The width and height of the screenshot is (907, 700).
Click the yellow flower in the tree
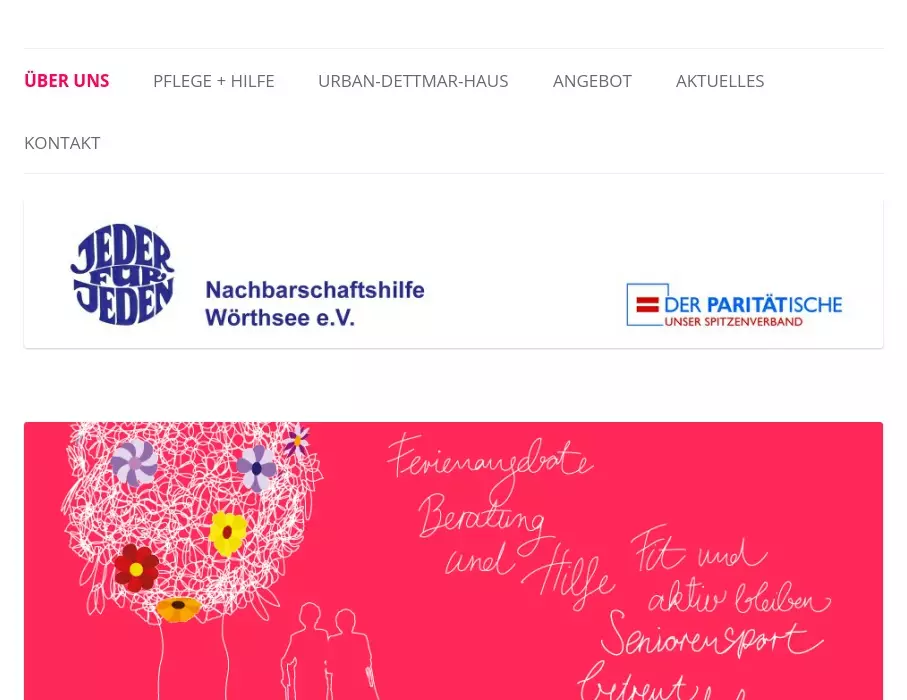coord(227,533)
